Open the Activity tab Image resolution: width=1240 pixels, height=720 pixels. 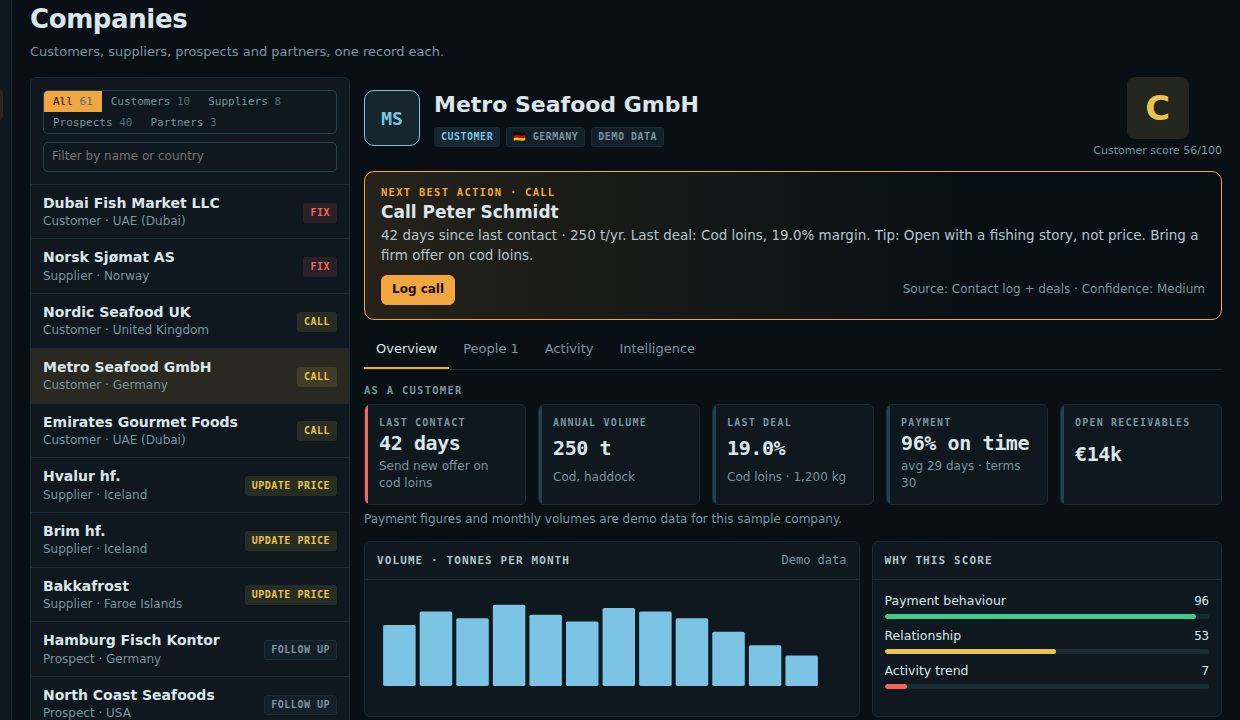[569, 348]
